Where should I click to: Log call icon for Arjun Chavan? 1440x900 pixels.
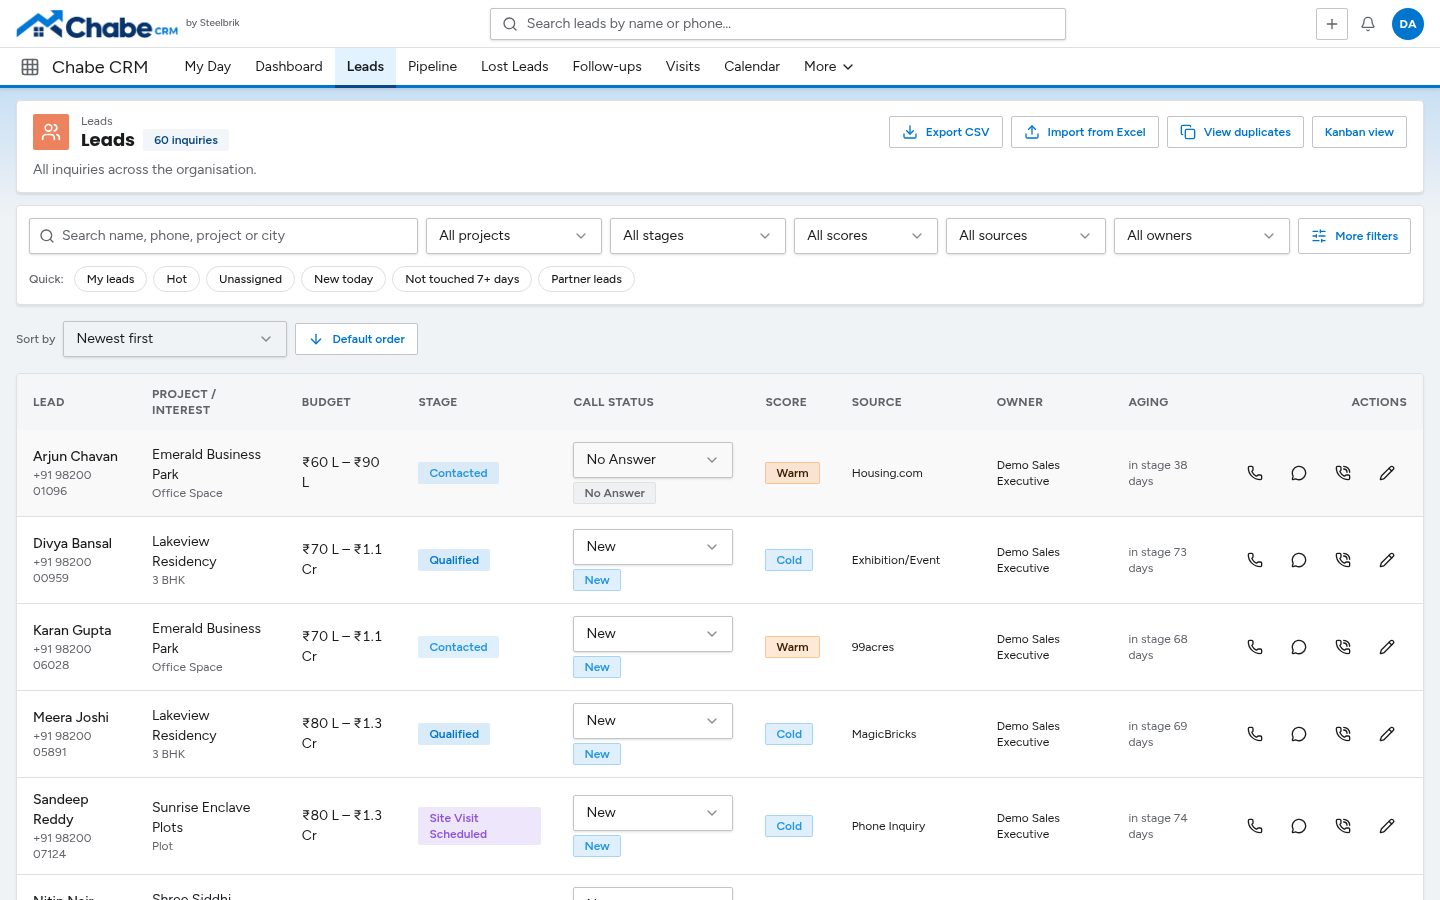point(1343,473)
